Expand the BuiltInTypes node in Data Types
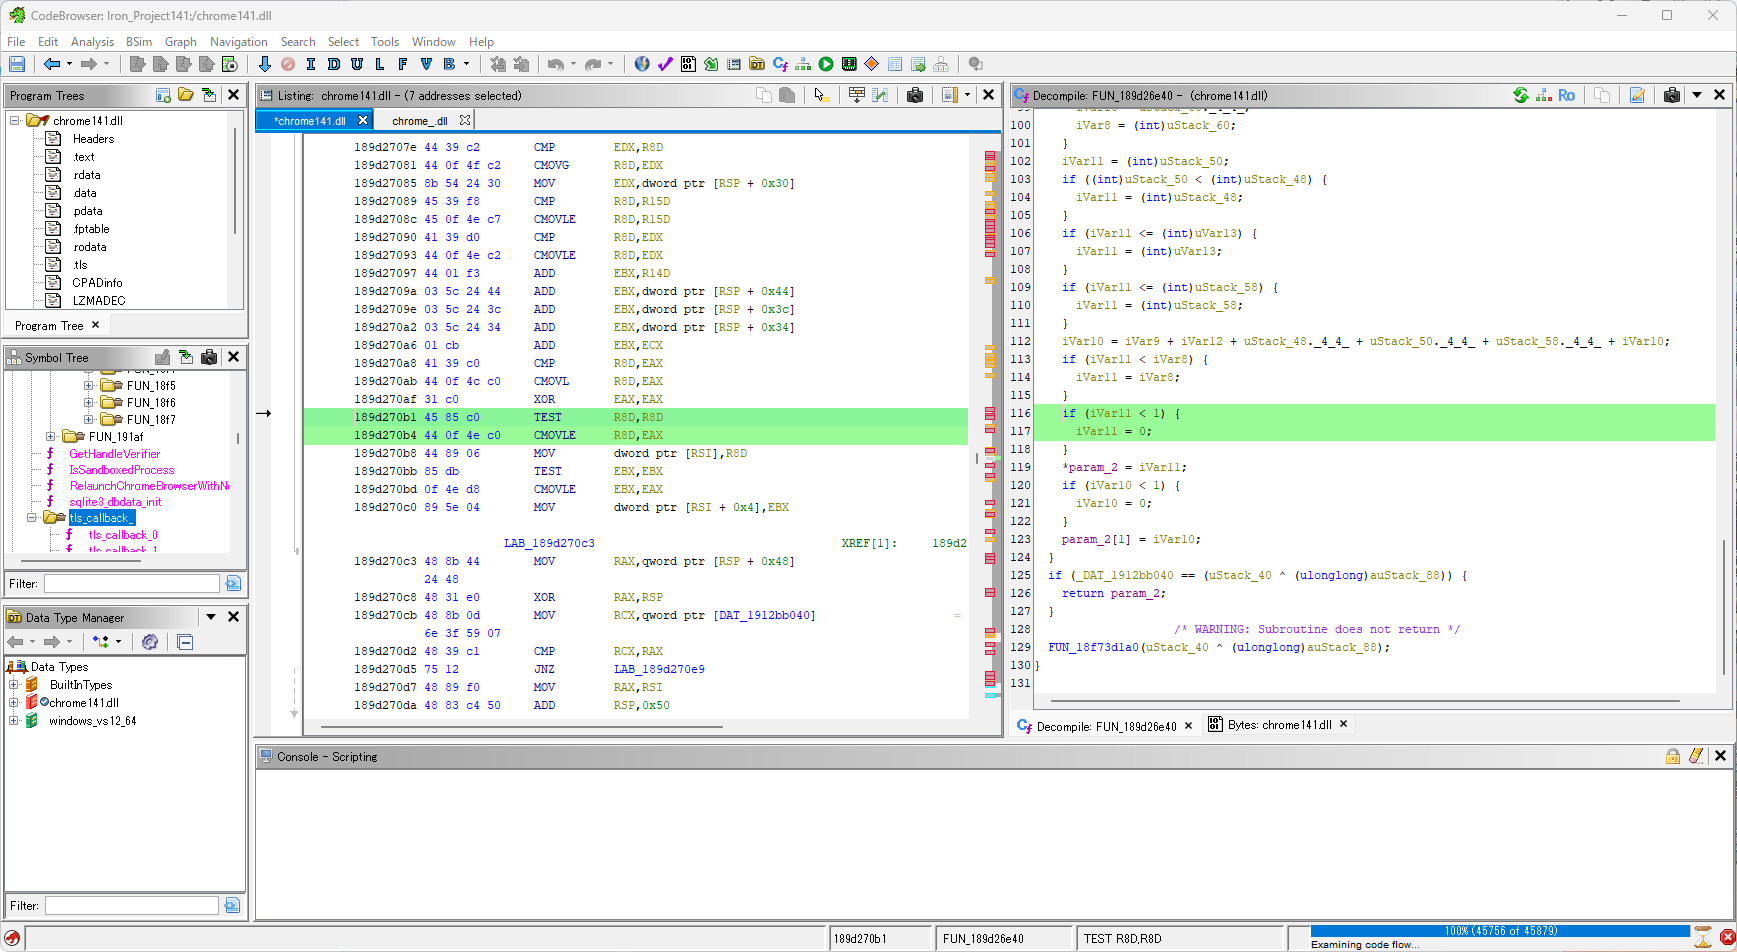The image size is (1737, 952). tap(14, 685)
